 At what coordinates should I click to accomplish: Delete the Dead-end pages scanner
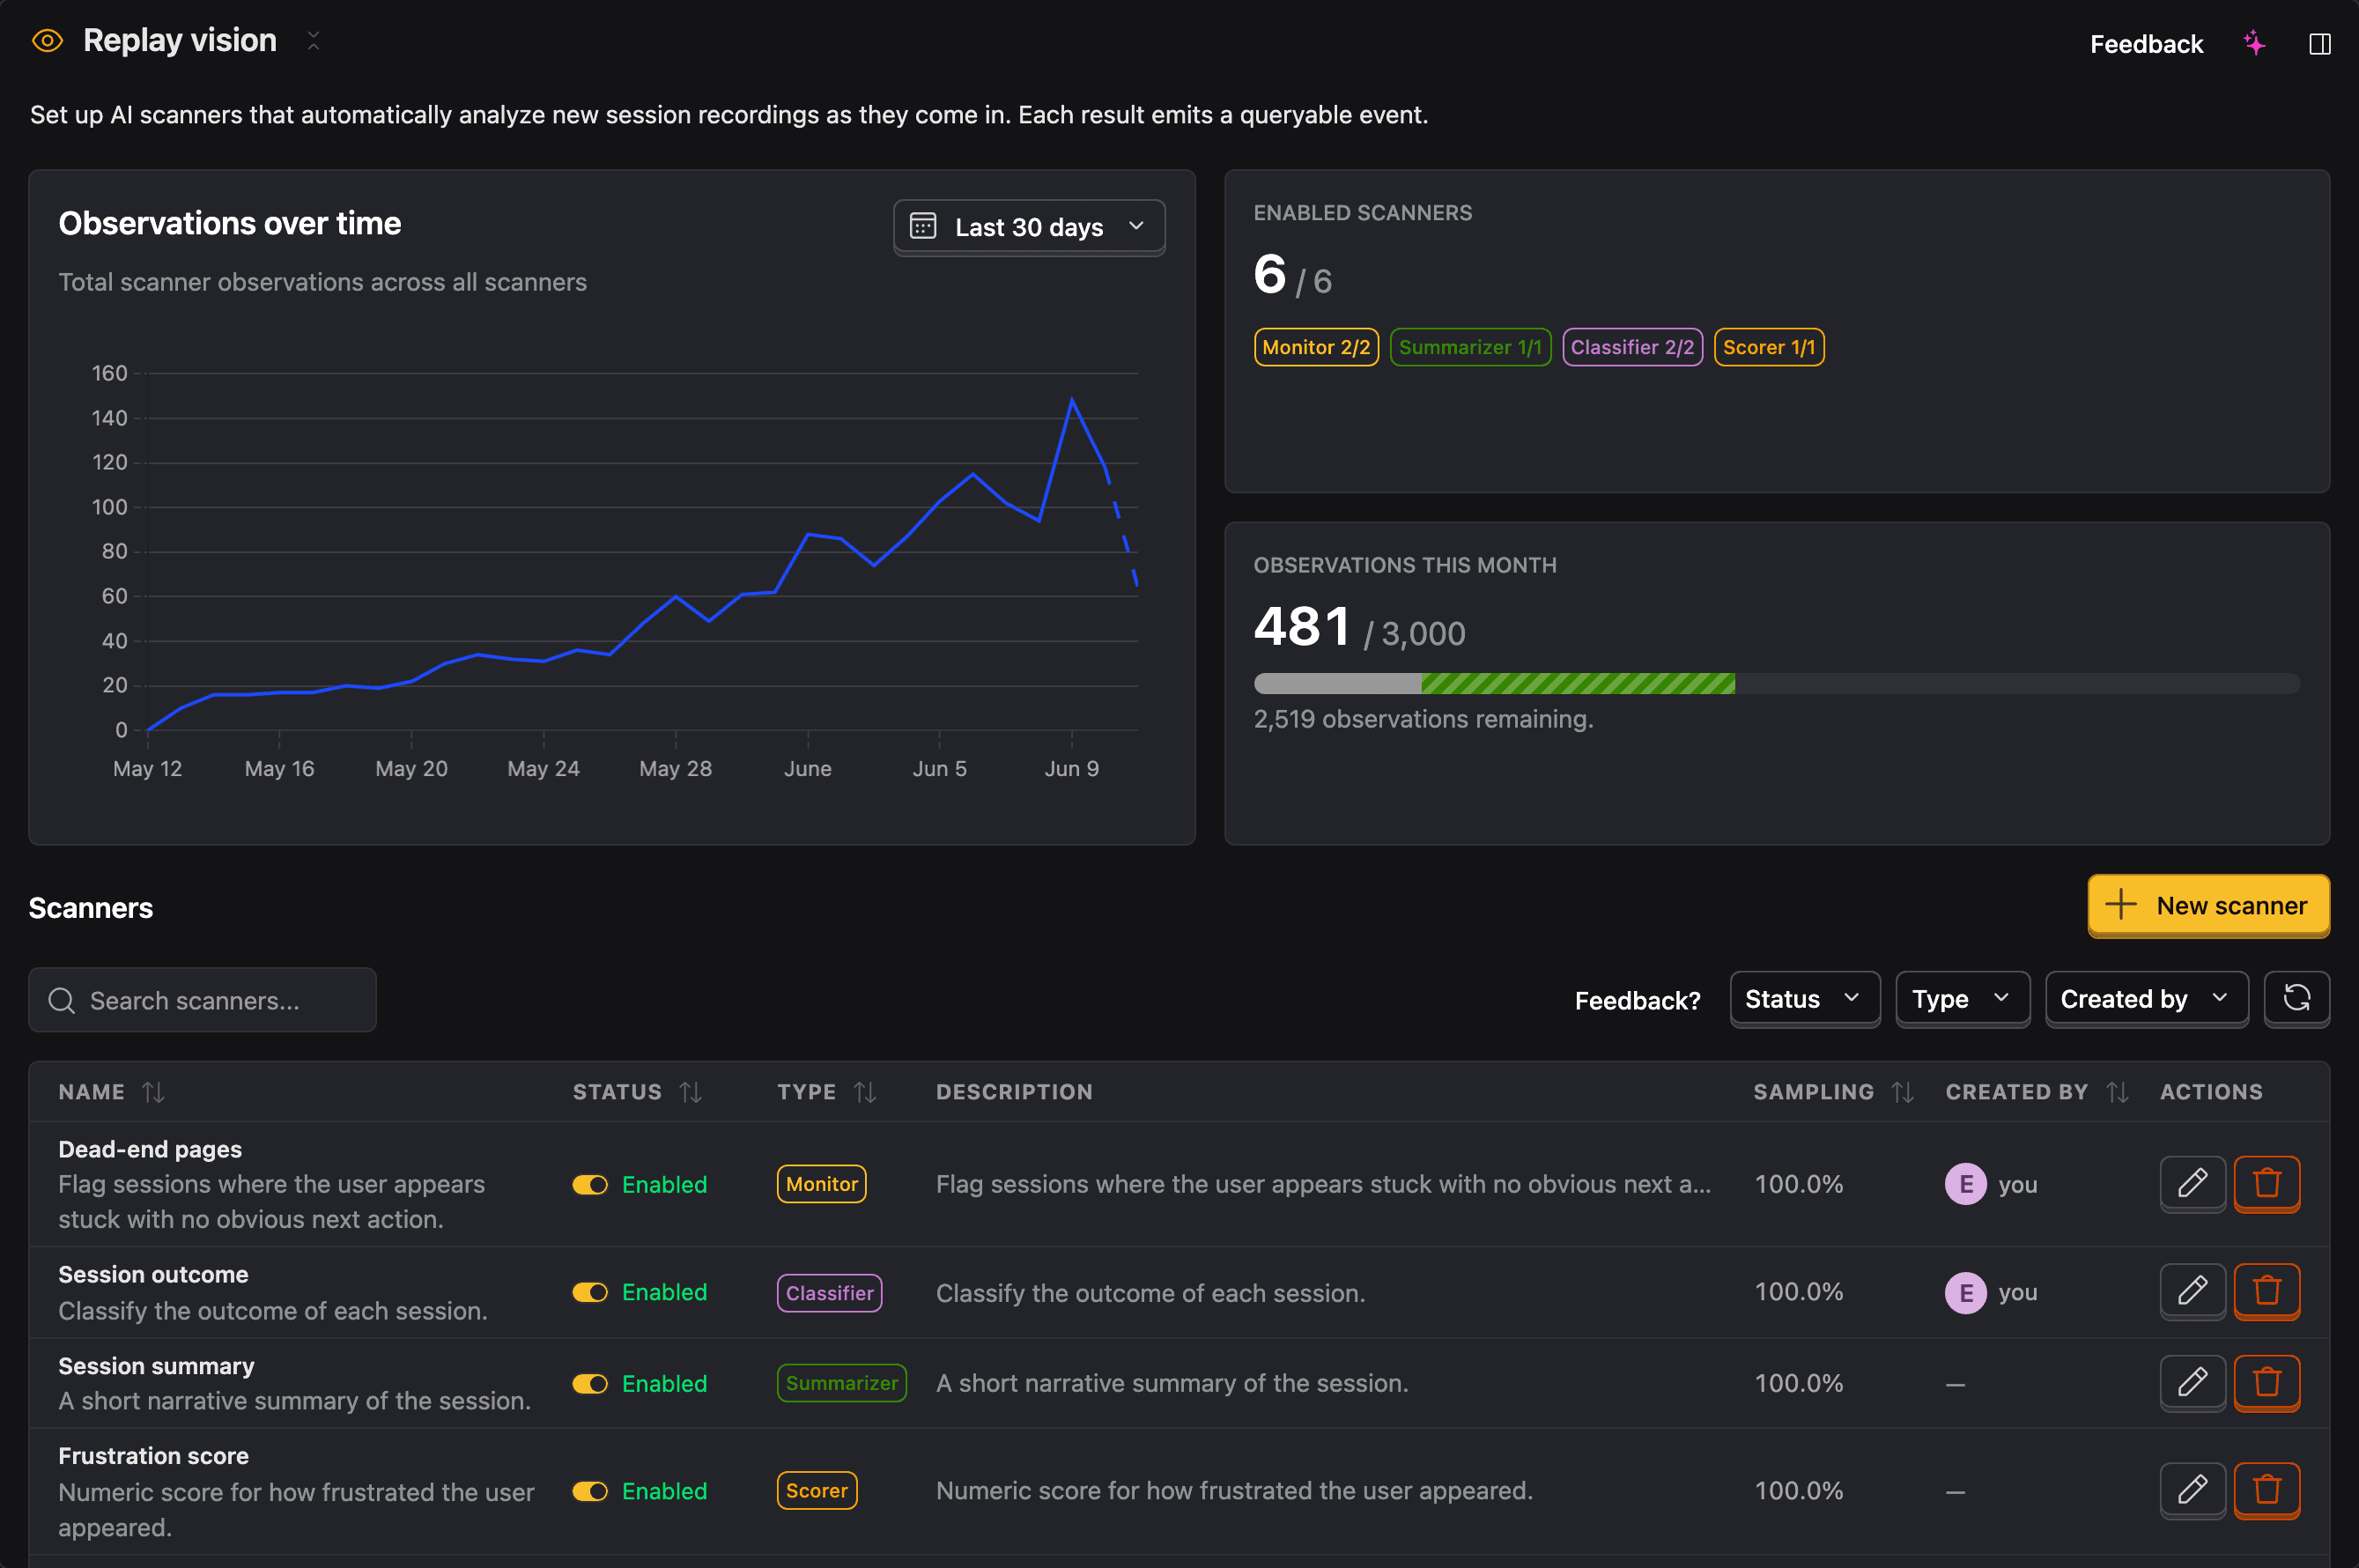click(2267, 1183)
